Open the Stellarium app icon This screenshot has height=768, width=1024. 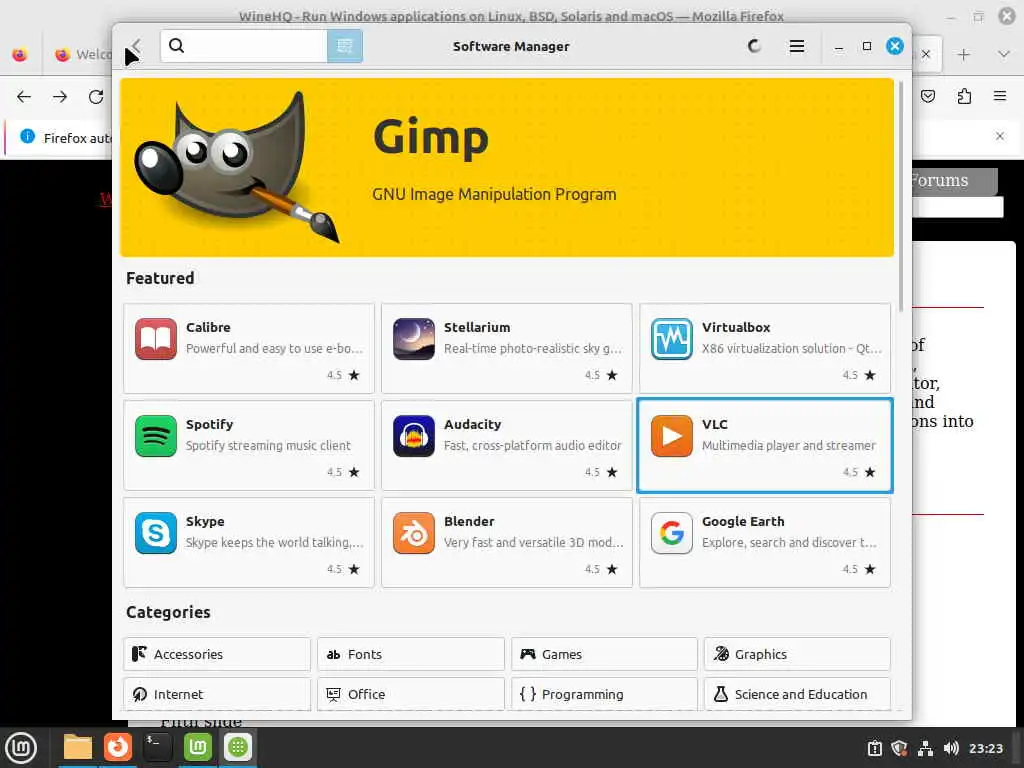point(413,338)
